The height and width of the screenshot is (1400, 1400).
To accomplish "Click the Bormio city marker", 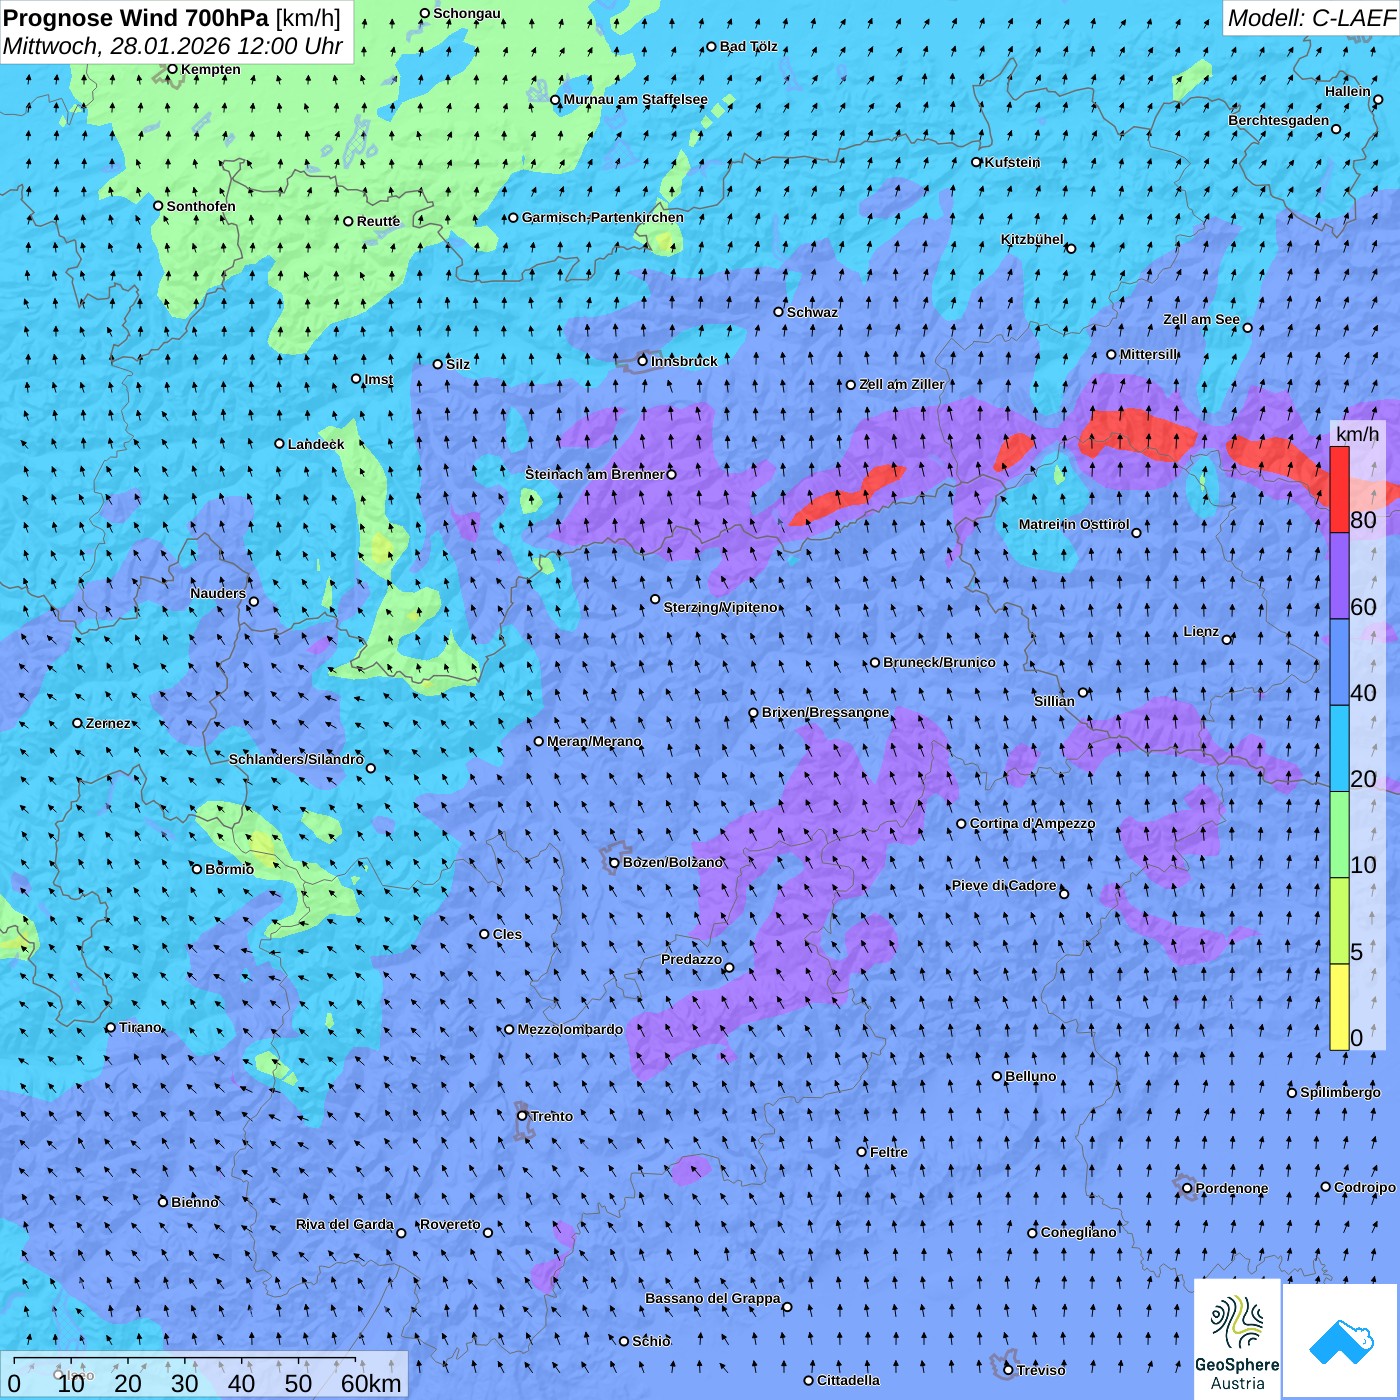I will [197, 869].
